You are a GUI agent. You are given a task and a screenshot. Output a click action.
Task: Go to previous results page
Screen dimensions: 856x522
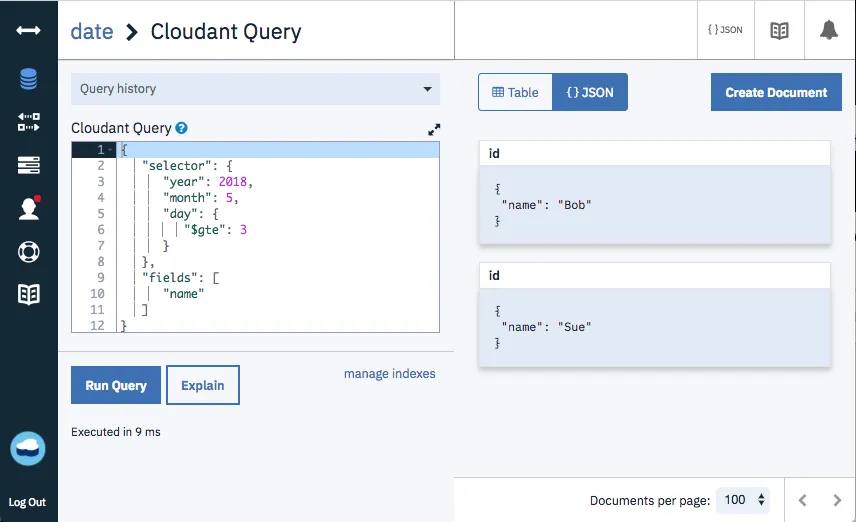pos(802,500)
